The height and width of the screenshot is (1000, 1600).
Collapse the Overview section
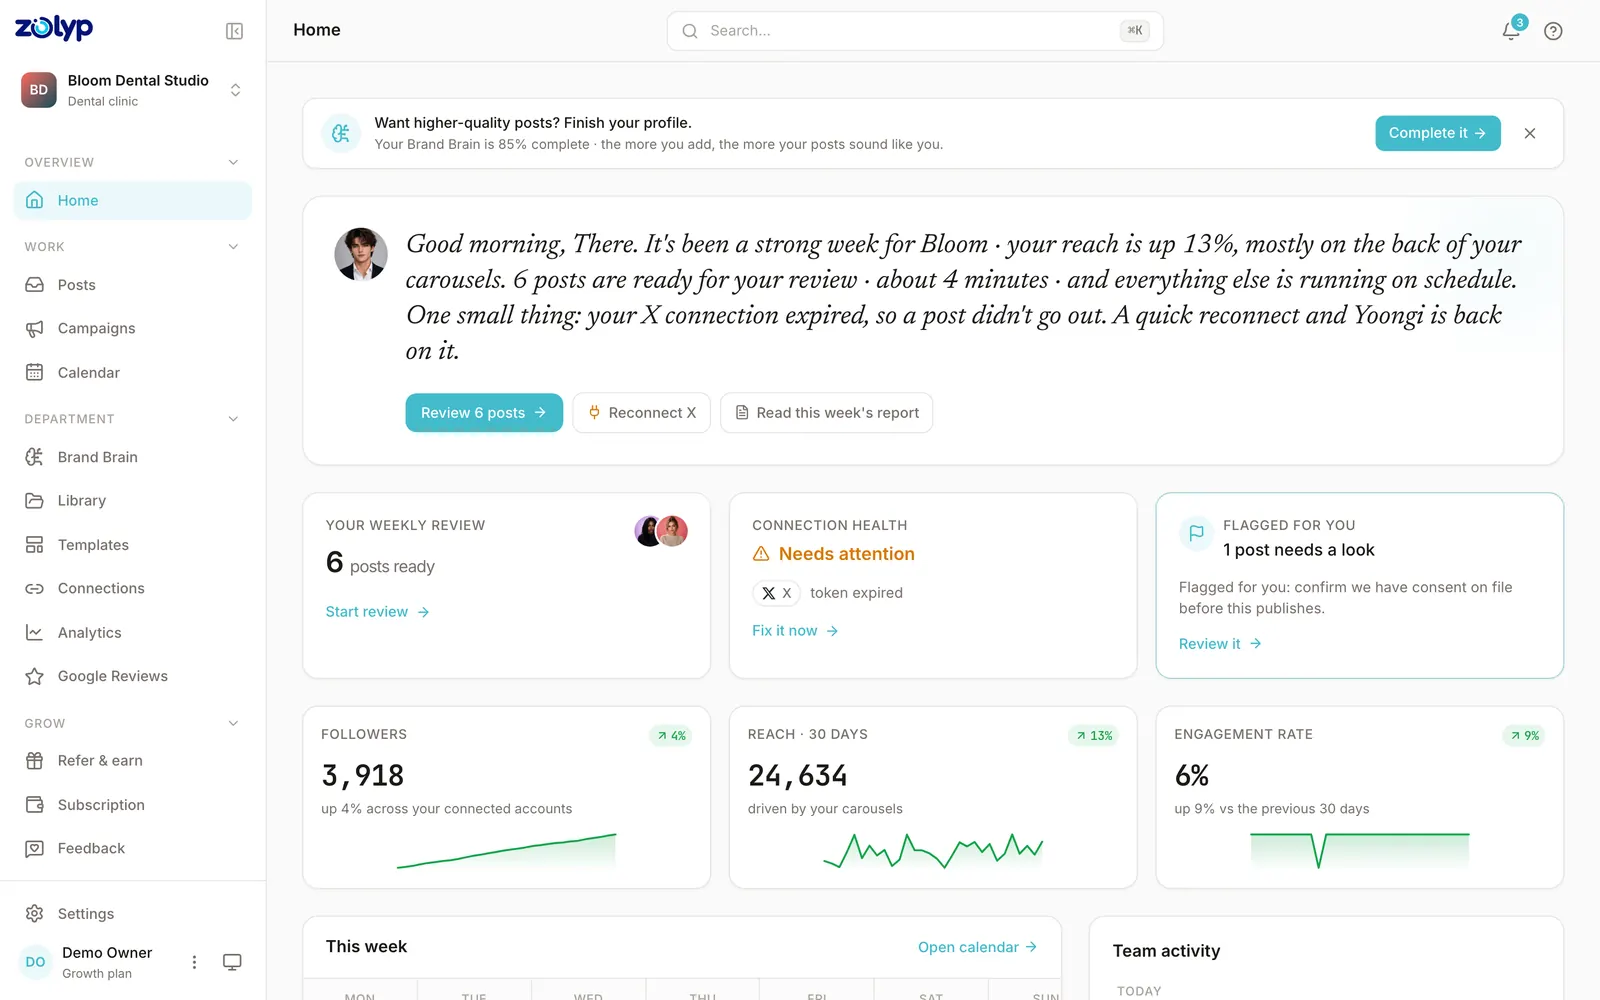point(233,162)
